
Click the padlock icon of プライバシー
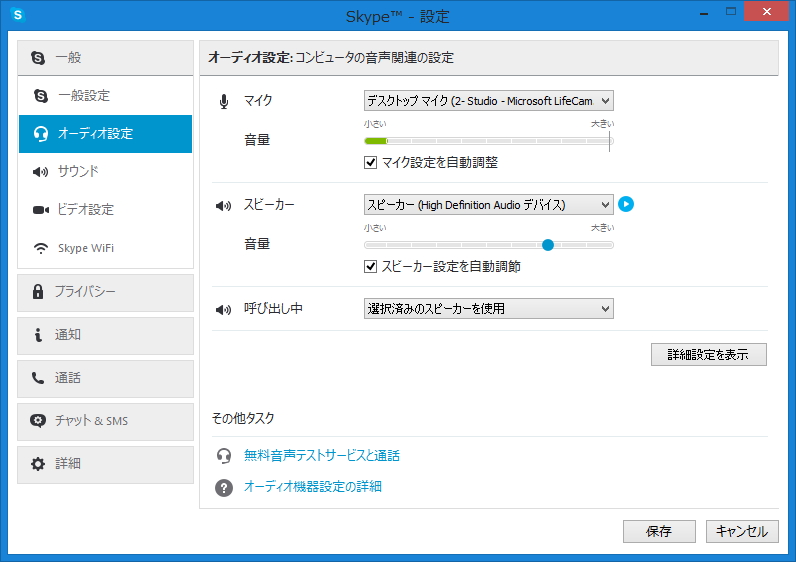38,291
